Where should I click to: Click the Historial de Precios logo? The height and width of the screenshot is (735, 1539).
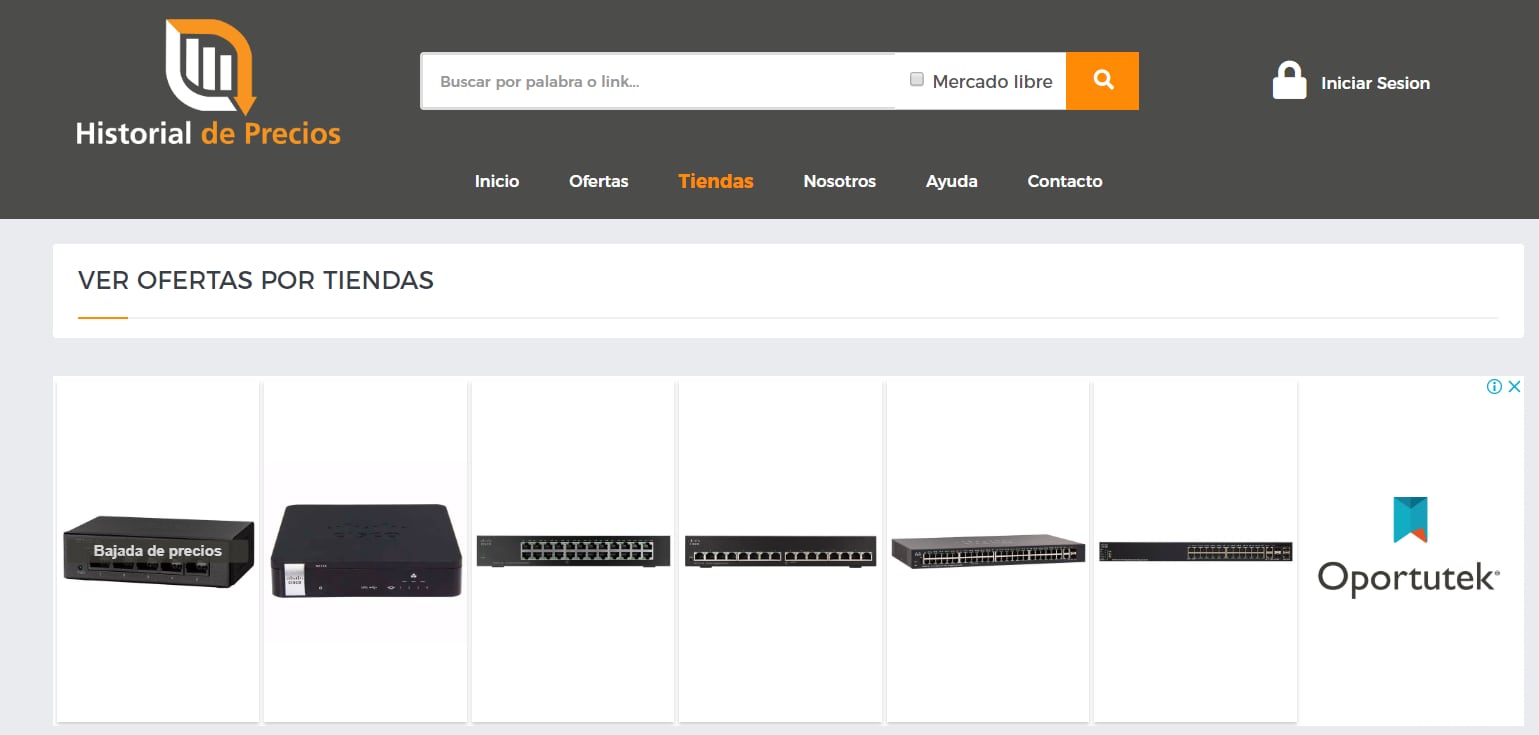(209, 83)
